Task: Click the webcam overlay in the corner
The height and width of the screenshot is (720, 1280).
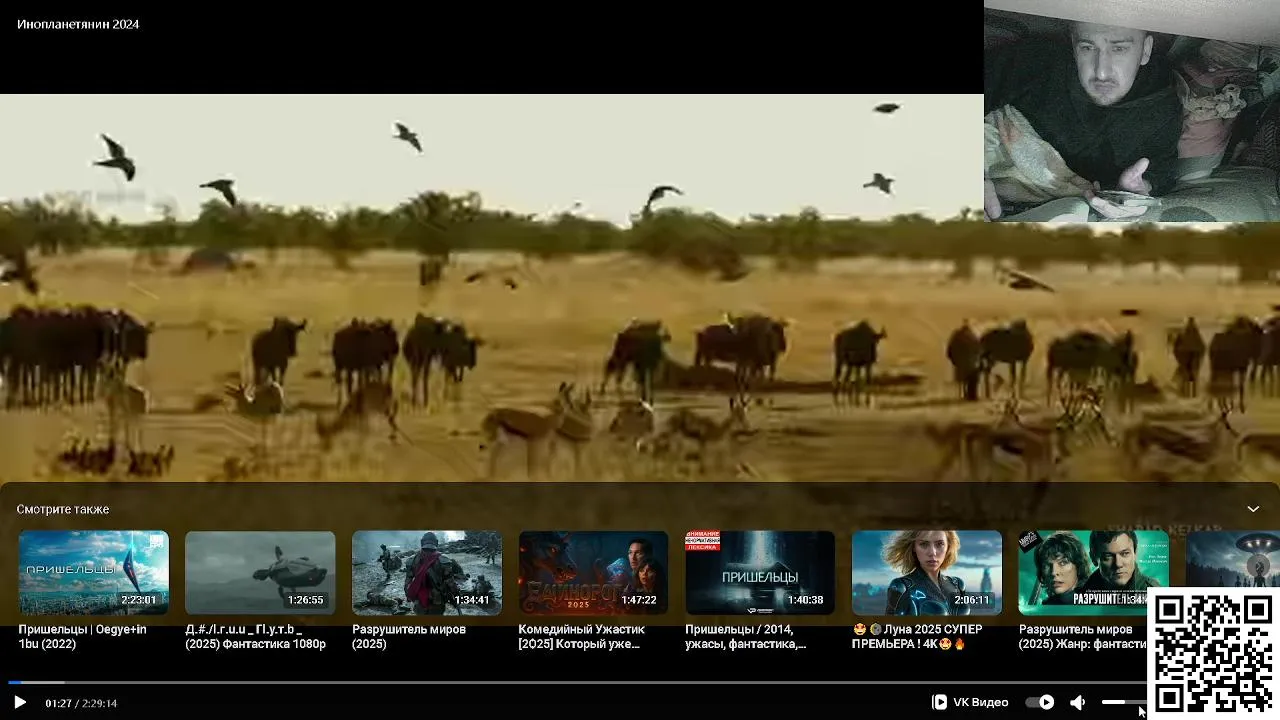Action: click(1132, 111)
